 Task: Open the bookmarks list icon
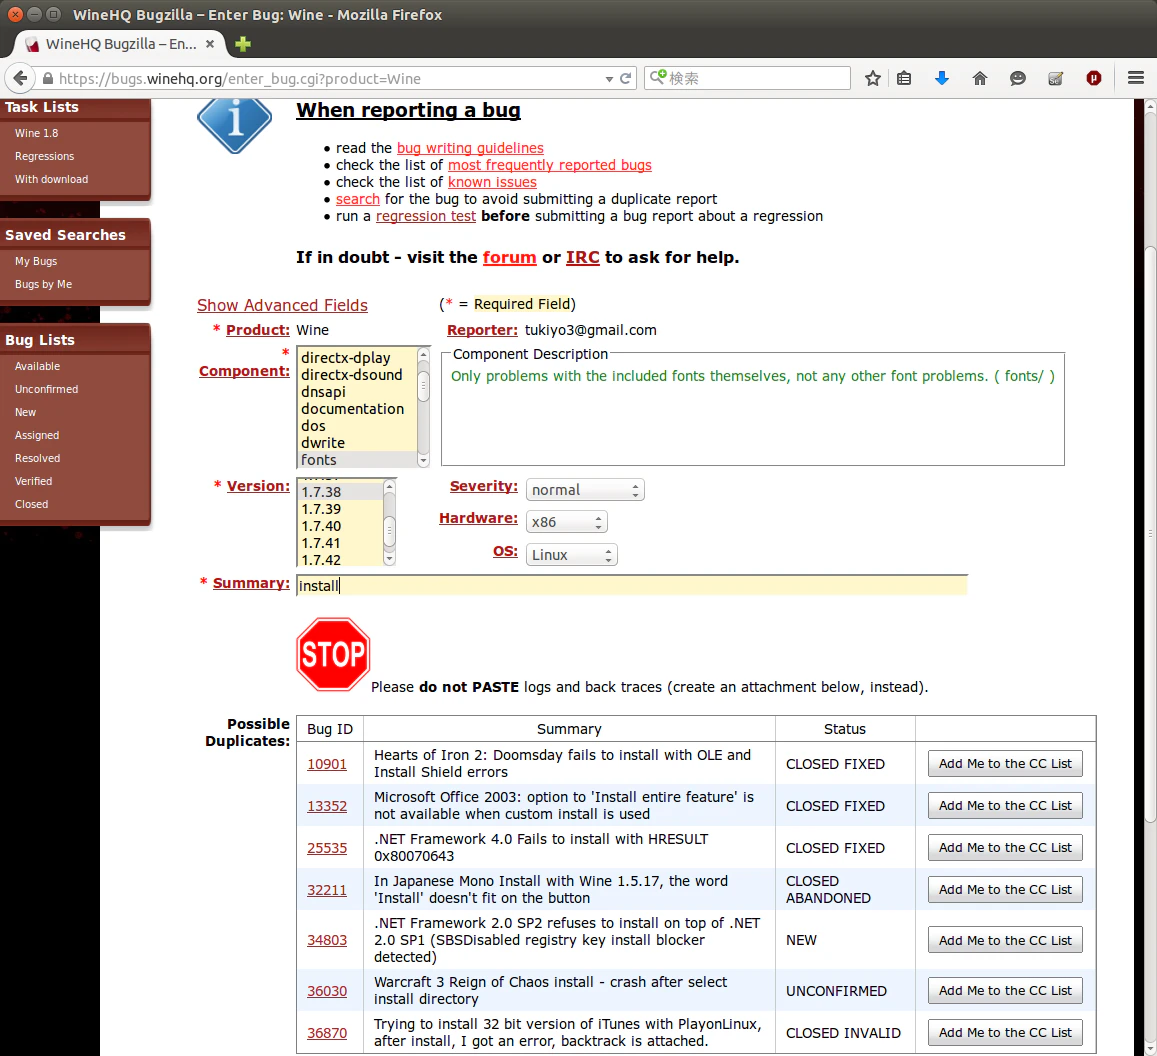904,78
